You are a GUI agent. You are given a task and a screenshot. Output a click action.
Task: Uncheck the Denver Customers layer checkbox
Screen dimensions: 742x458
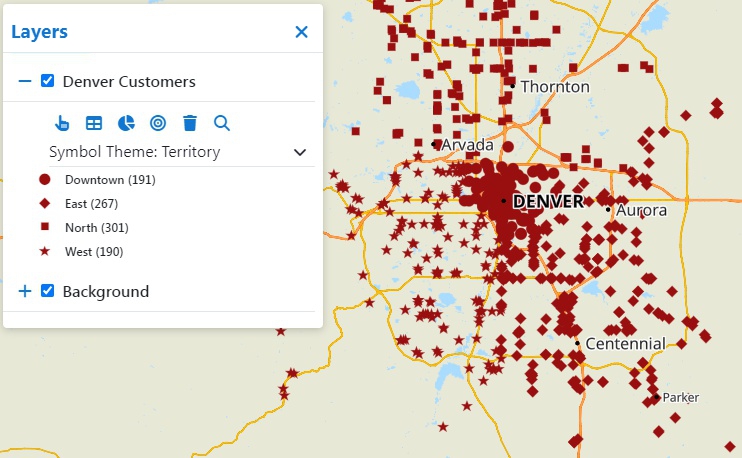pos(47,81)
